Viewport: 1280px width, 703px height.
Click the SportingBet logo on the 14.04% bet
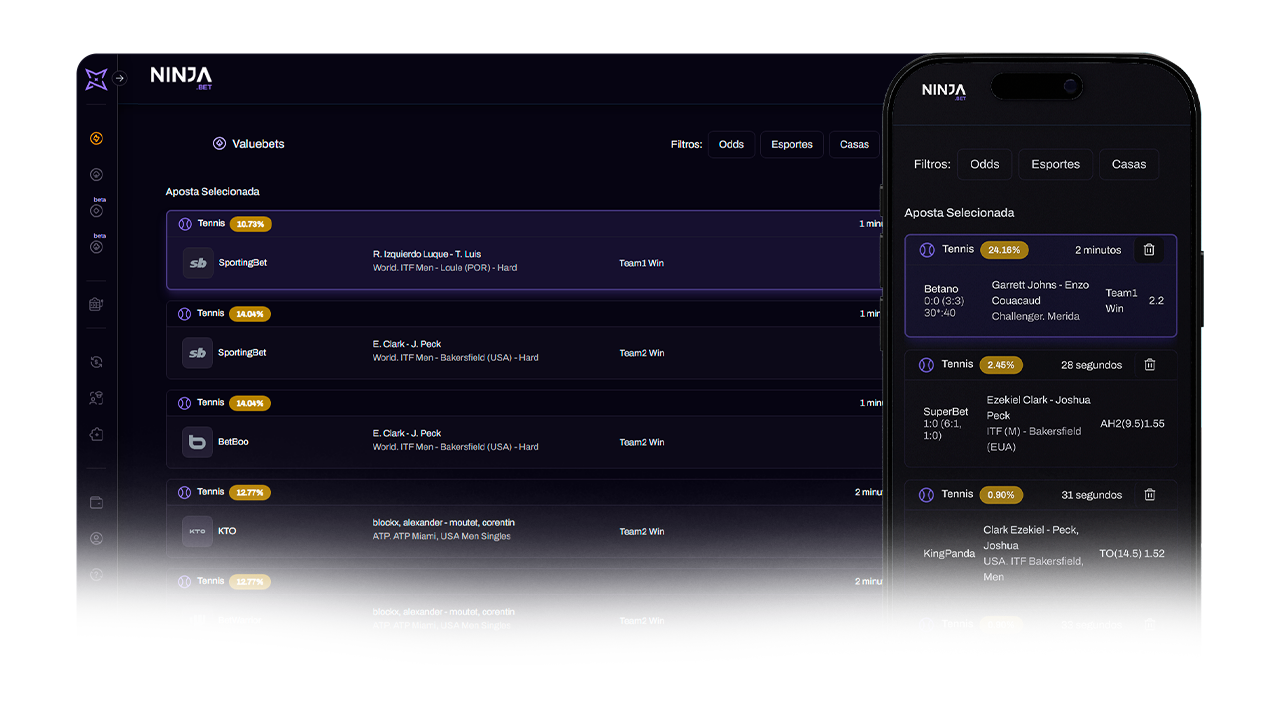[198, 353]
